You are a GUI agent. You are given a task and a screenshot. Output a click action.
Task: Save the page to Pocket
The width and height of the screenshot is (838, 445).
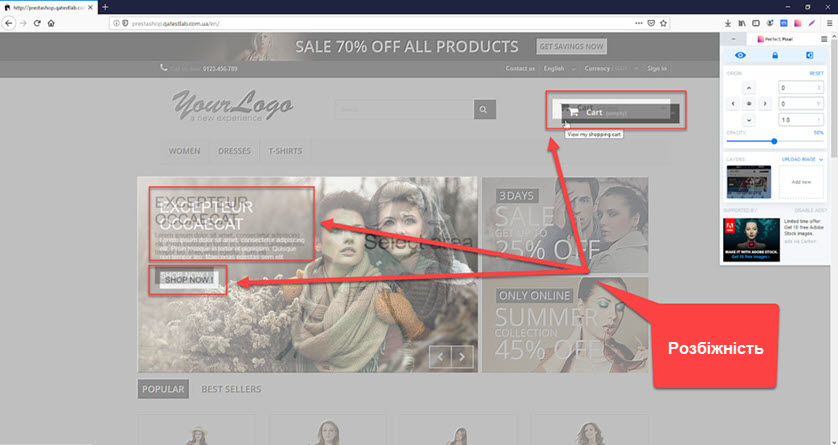click(651, 24)
